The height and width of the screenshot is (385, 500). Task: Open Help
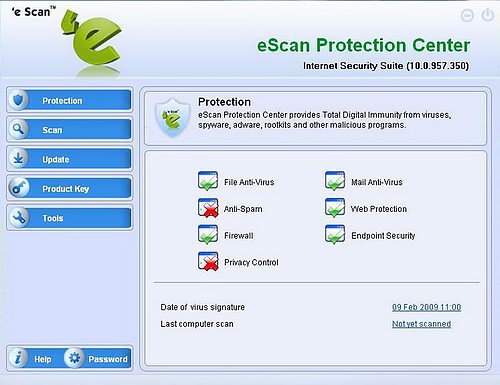tap(43, 359)
